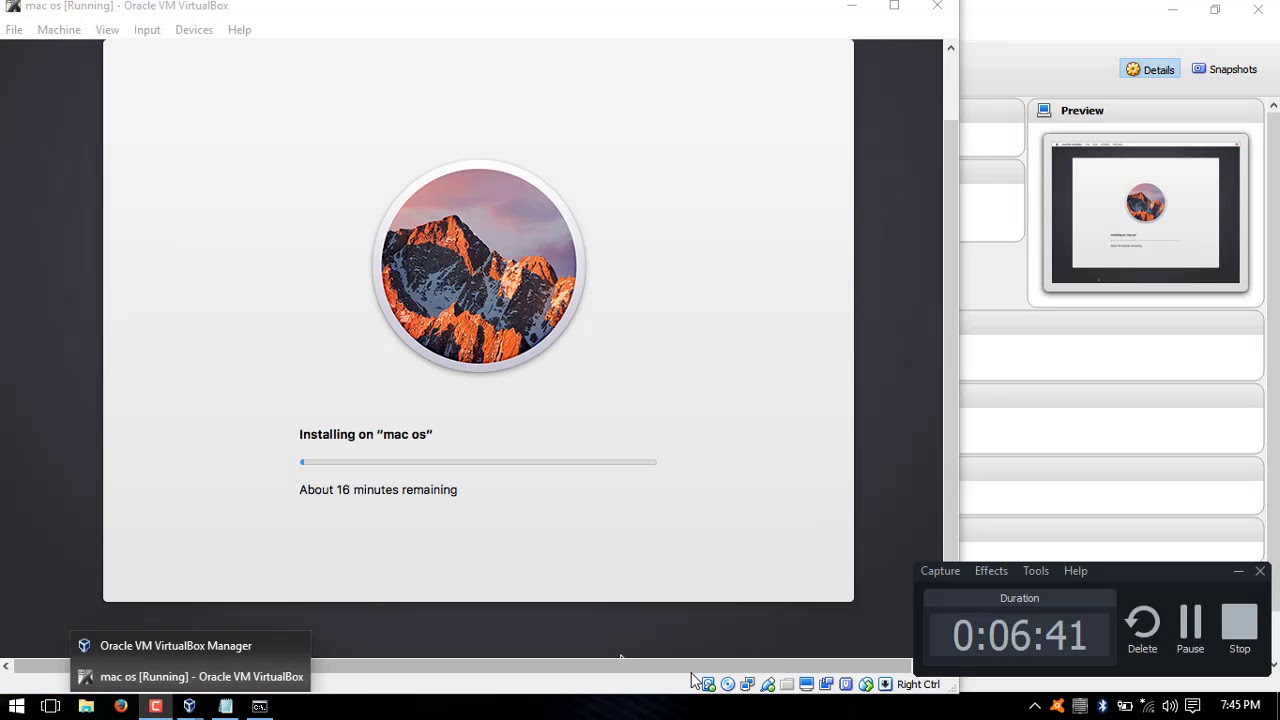1280x720 pixels.
Task: Click the Avast antivirus tray icon
Action: point(1057,706)
